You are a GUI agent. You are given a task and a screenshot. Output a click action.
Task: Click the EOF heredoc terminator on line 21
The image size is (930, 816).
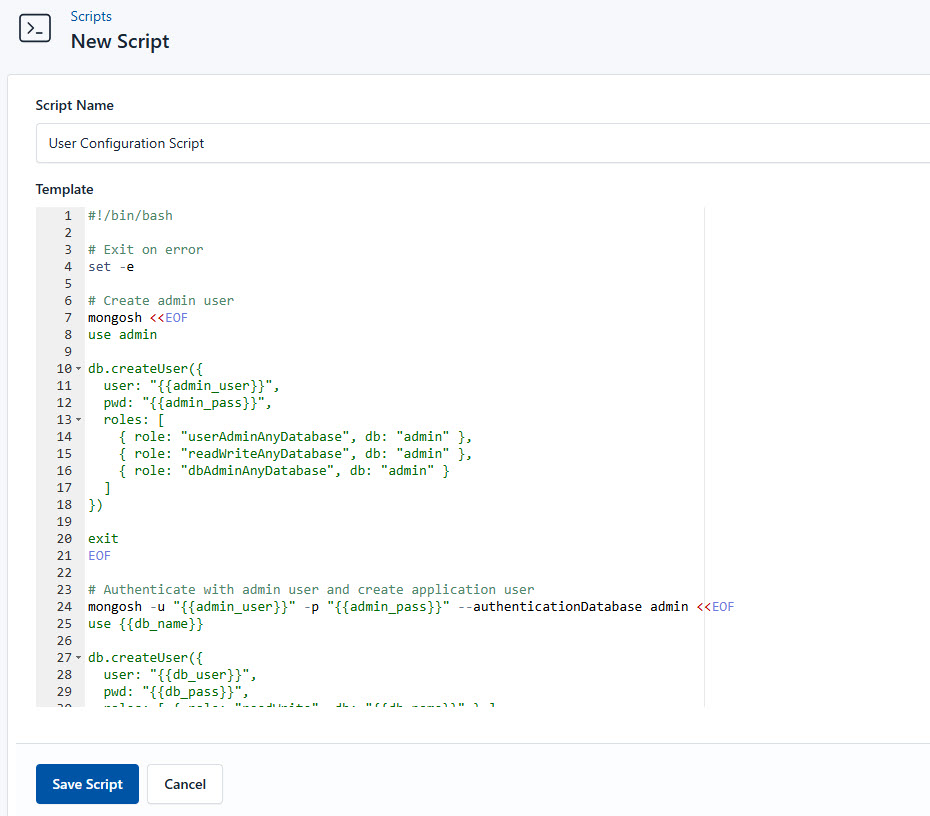point(98,555)
